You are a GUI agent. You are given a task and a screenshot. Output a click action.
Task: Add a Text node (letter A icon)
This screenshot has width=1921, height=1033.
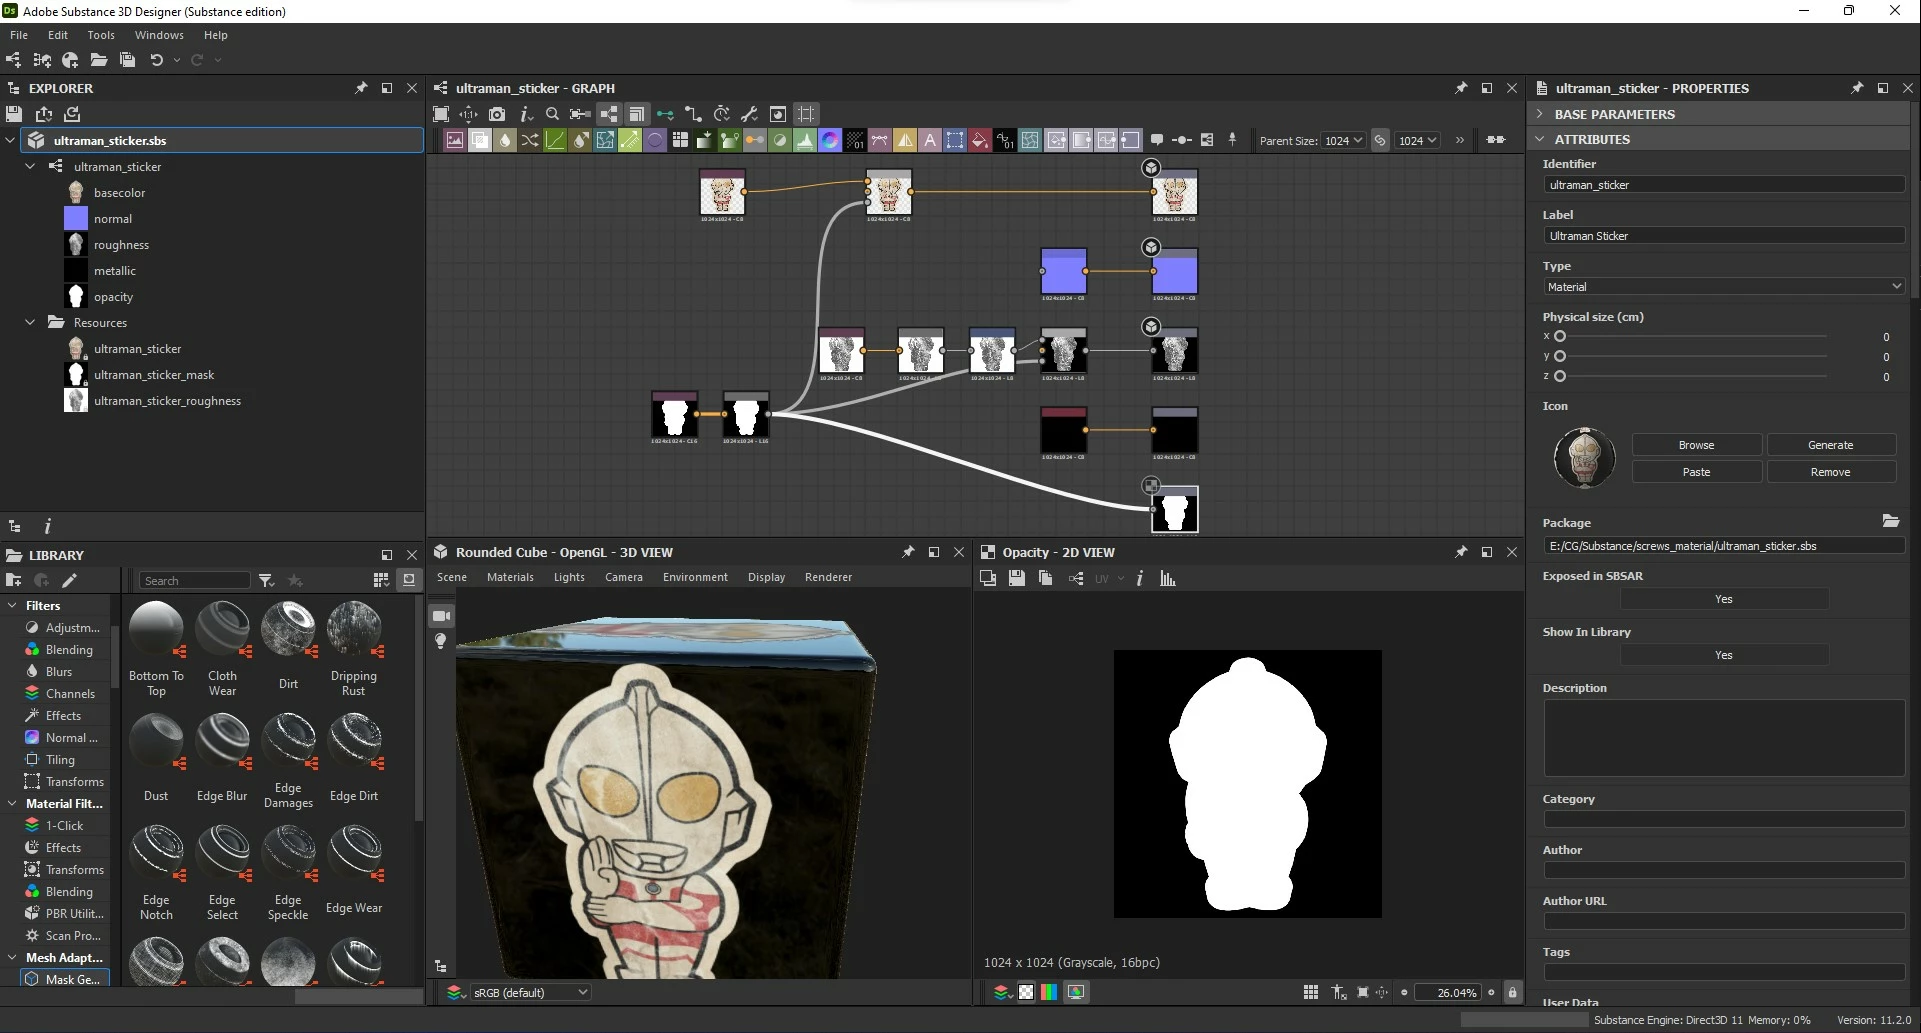(930, 140)
